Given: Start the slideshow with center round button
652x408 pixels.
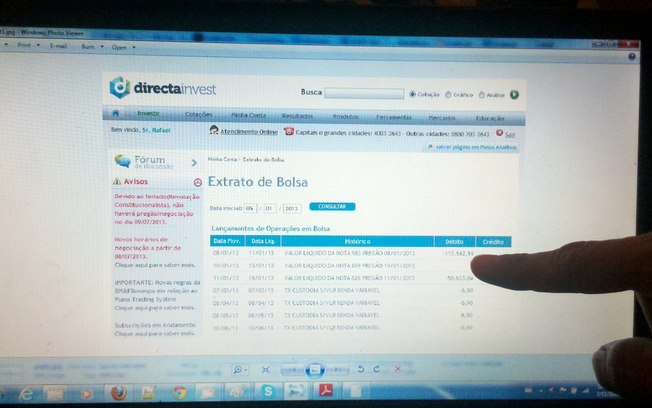Looking at the screenshot, I should click(315, 369).
